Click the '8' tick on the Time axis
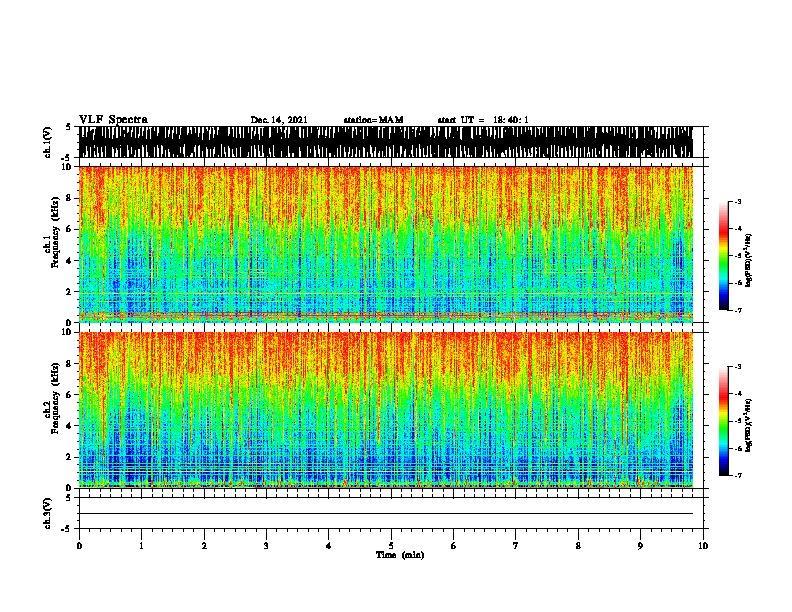 578,546
